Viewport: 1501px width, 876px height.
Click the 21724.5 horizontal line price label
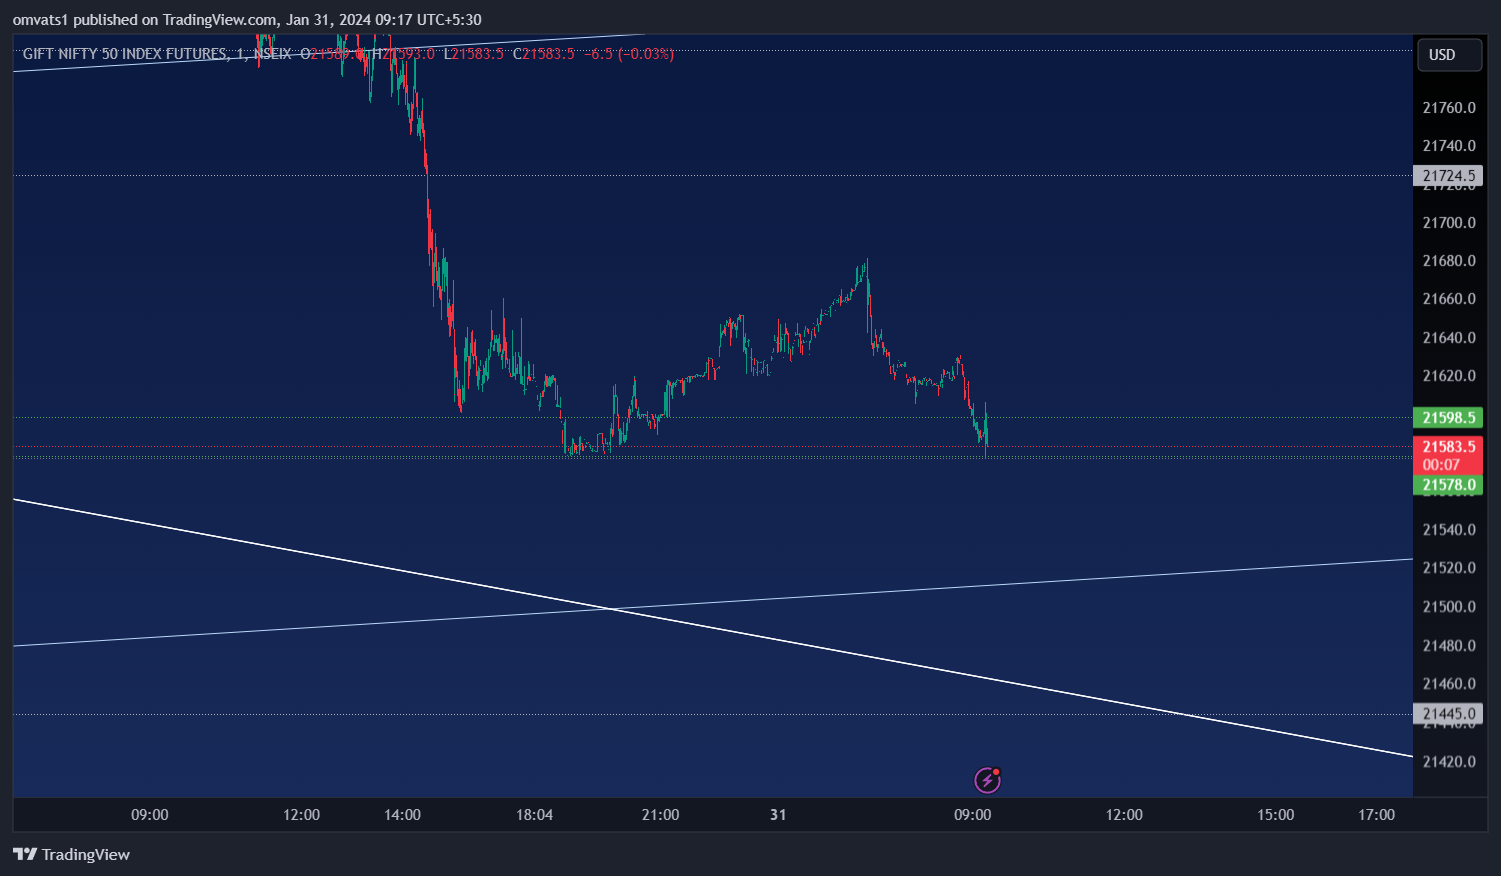1447,175
